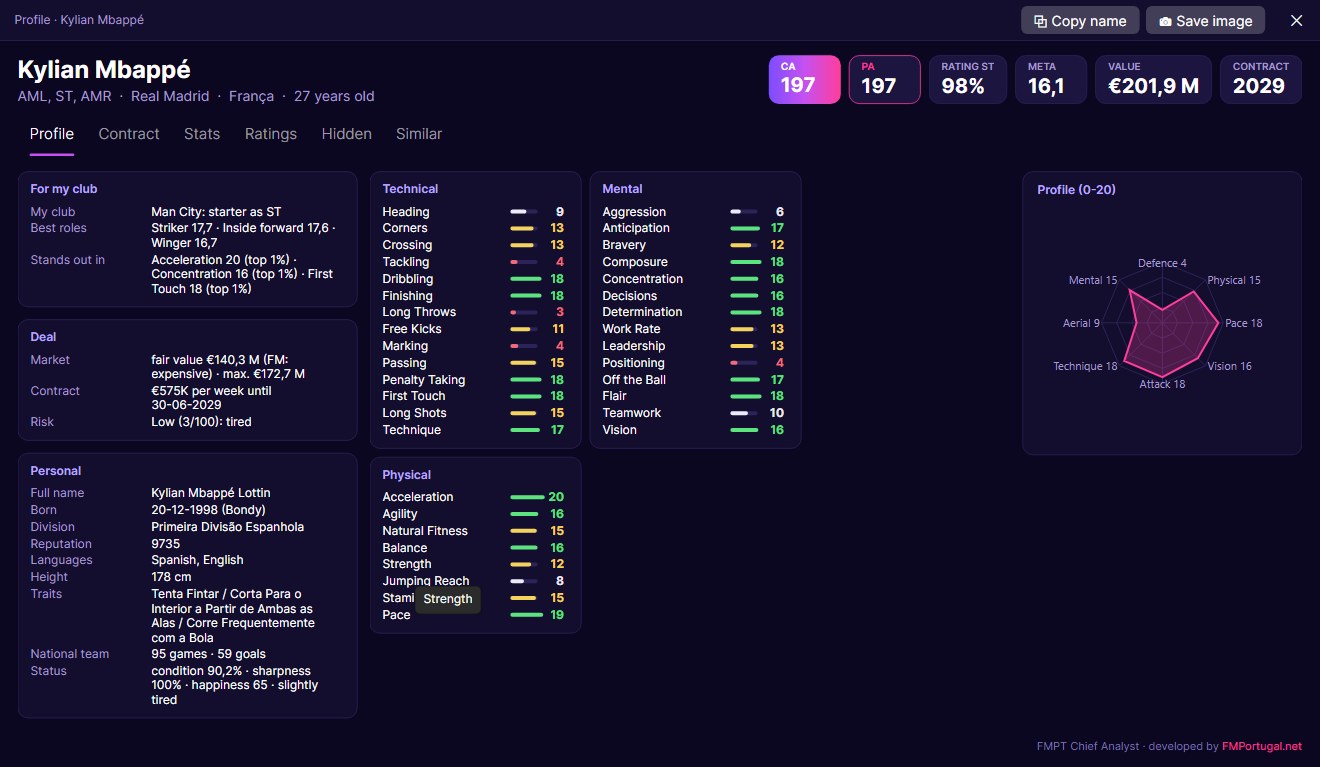Click the Jumping Reach label

point(426,581)
